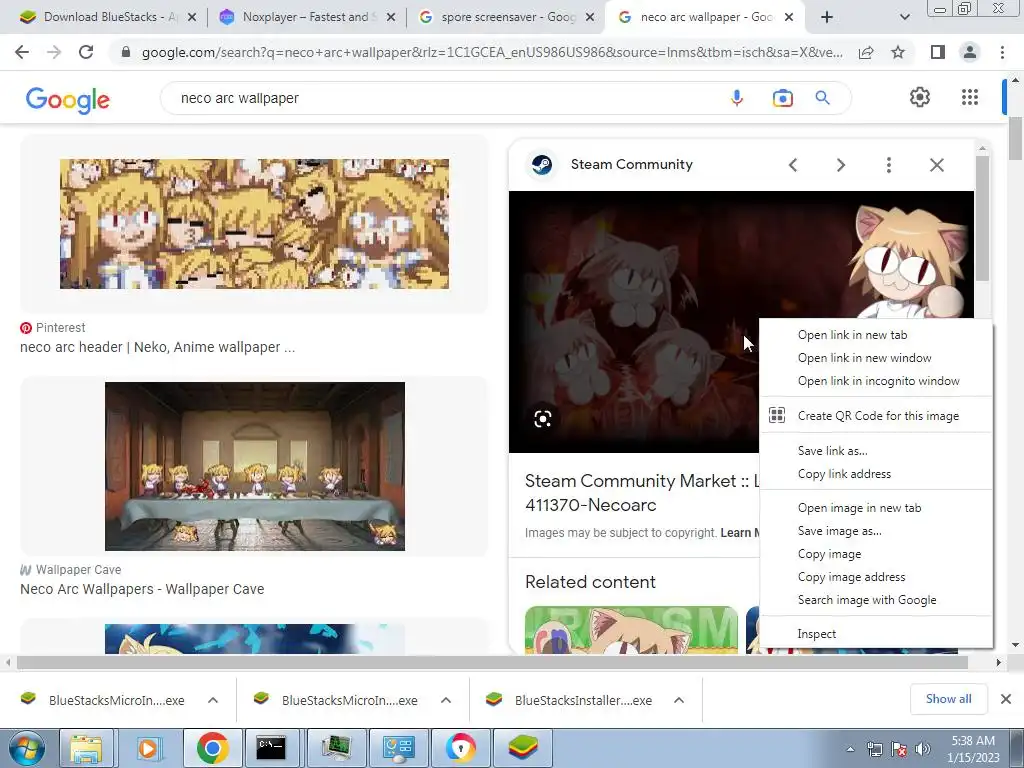Choose Inspect from context menu
The width and height of the screenshot is (1024, 768).
(x=876, y=633)
